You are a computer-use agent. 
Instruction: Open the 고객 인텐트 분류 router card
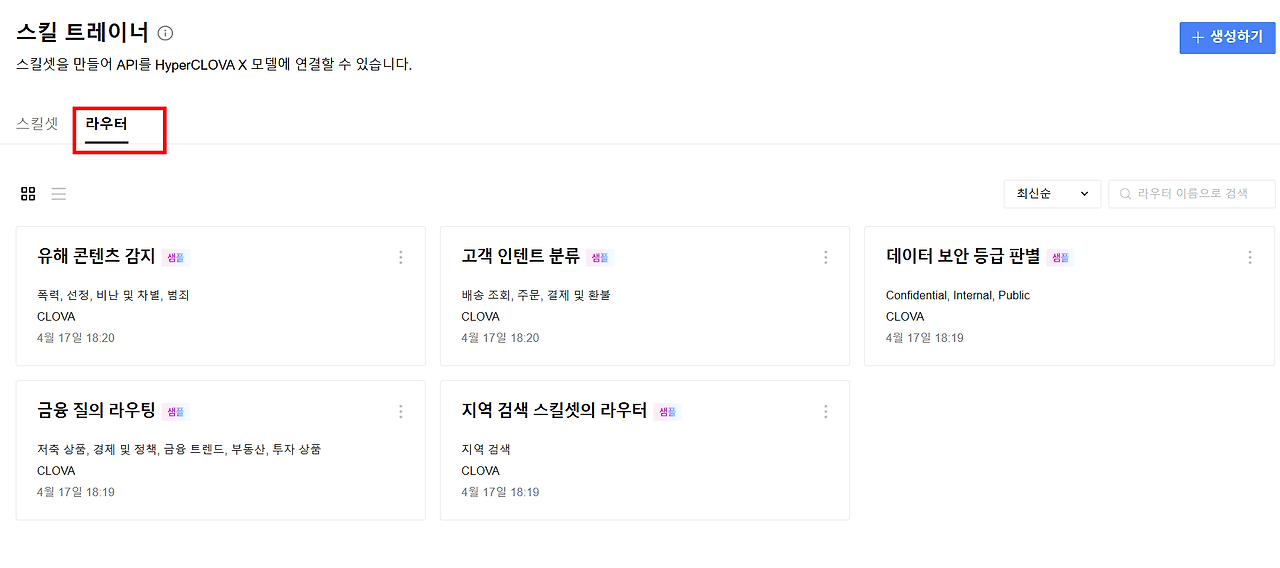[x=645, y=296]
